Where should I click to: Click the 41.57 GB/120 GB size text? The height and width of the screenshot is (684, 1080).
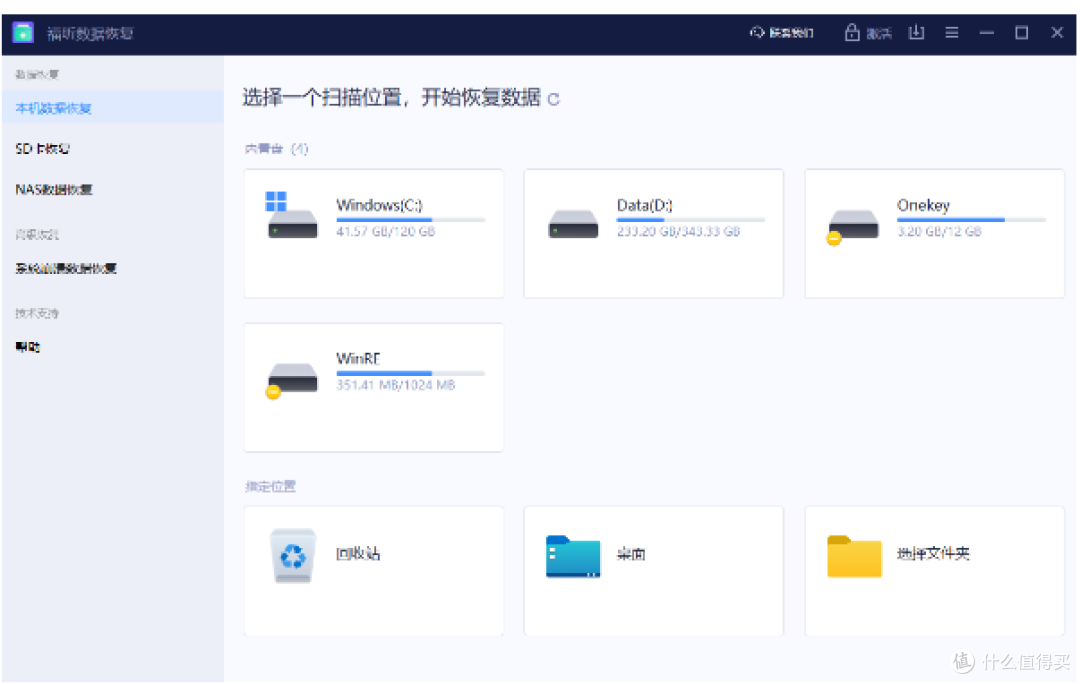click(386, 231)
